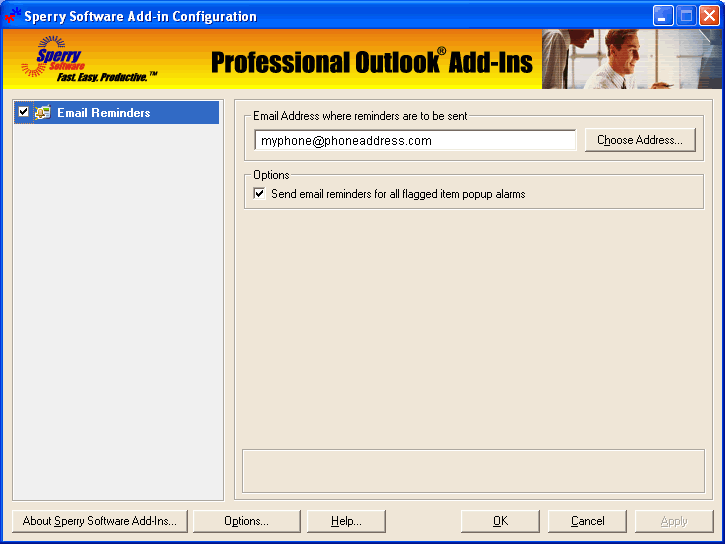
Task: Click the Professional Outlook Add-Ins banner title
Action: point(371,62)
